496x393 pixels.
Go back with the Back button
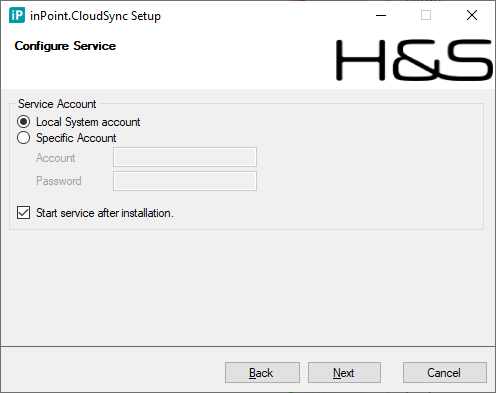(262, 373)
